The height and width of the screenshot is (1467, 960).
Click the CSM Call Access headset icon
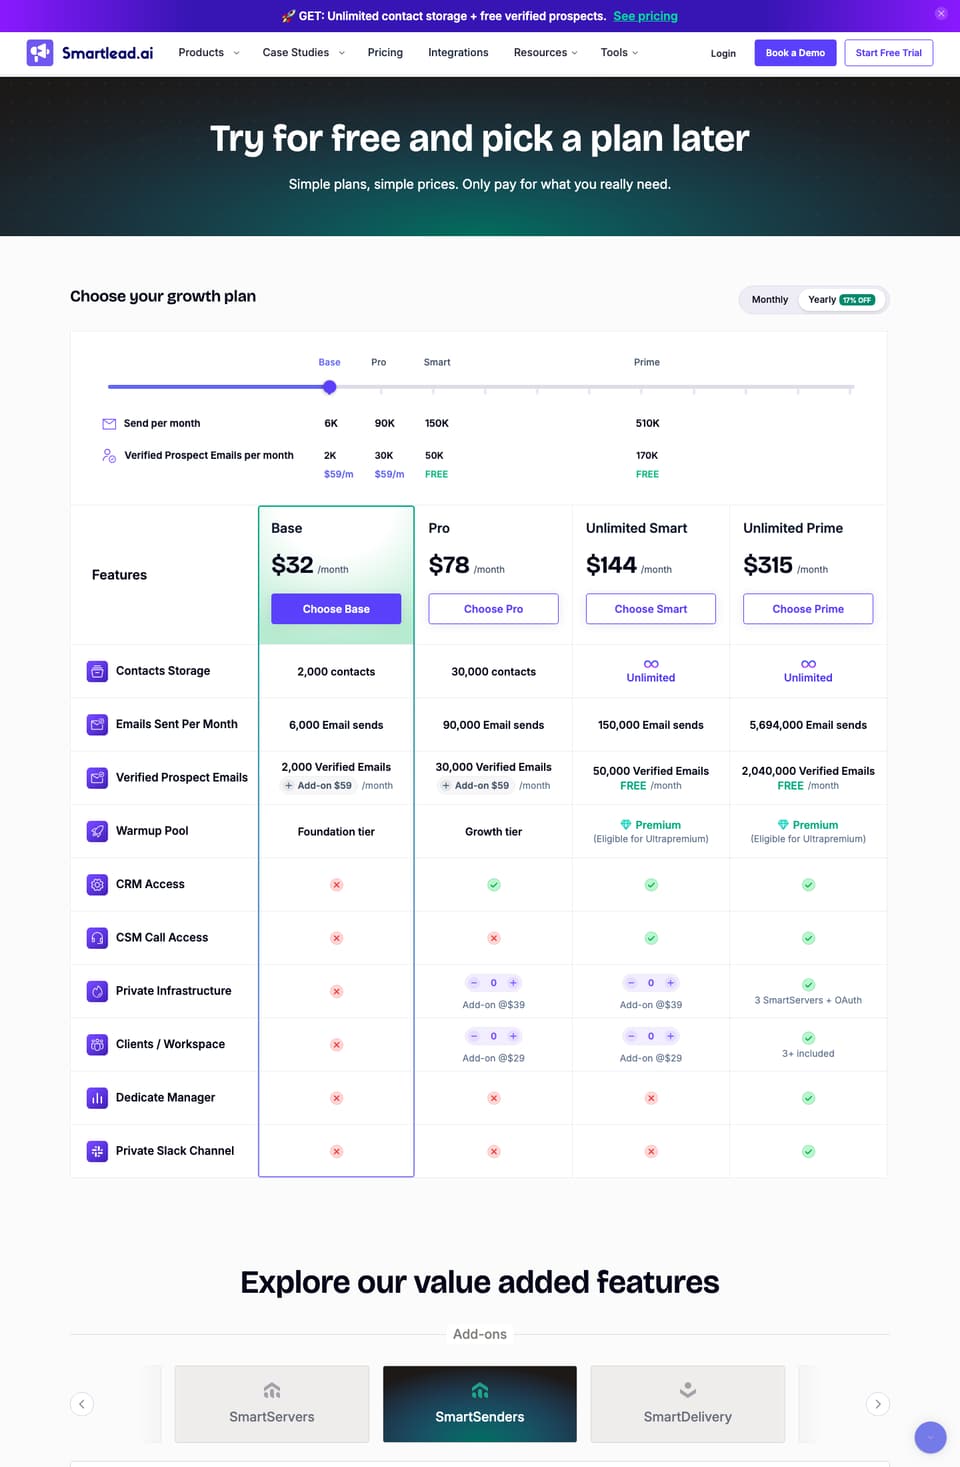tap(97, 938)
